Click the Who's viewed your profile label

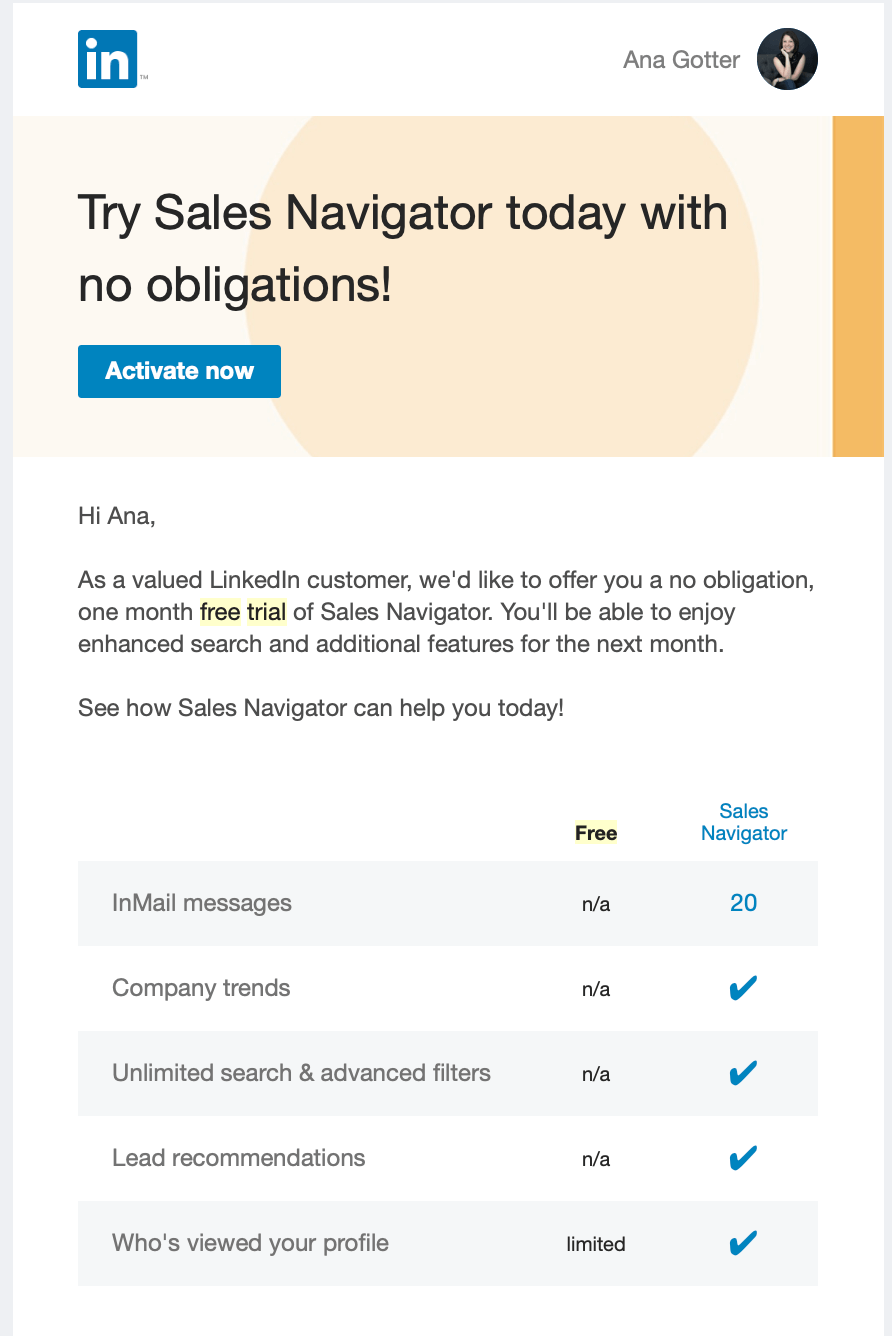(250, 1243)
